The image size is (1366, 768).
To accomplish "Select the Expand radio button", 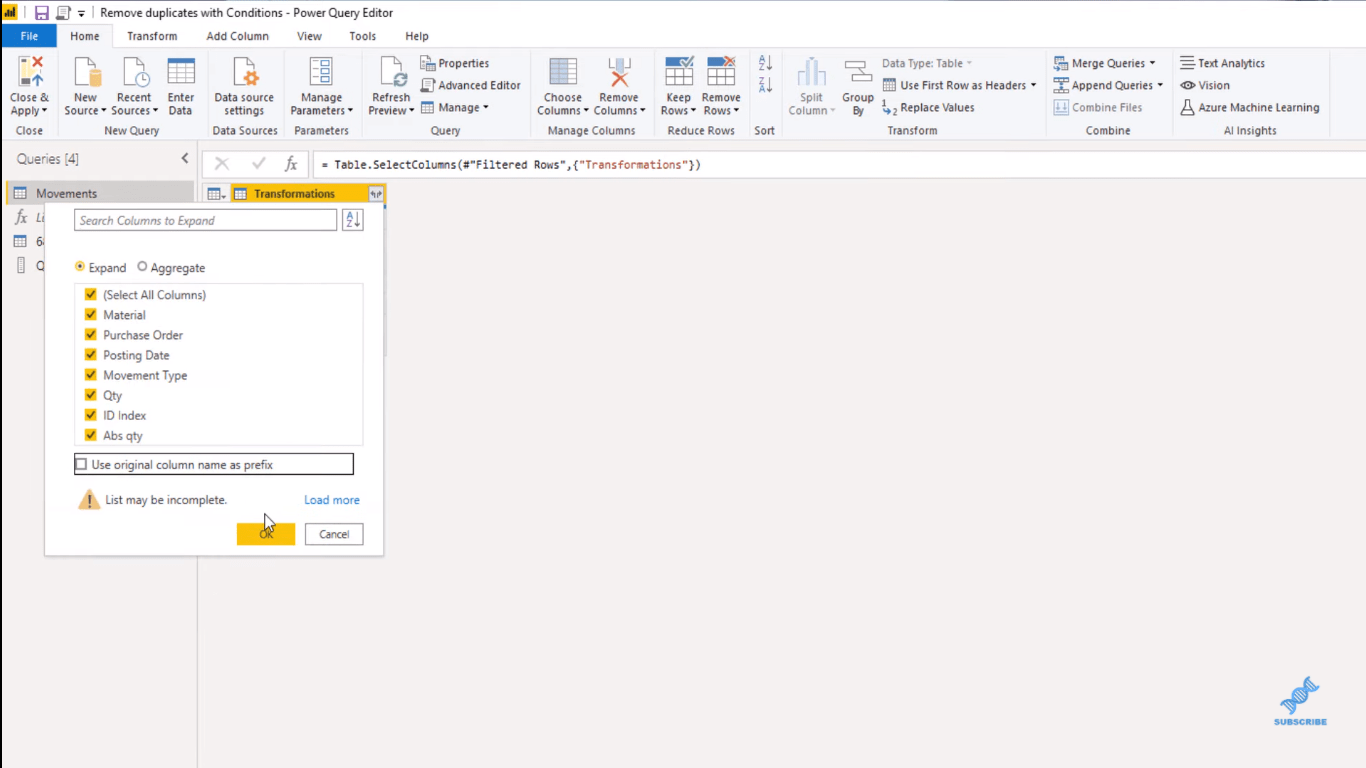I will (80, 267).
